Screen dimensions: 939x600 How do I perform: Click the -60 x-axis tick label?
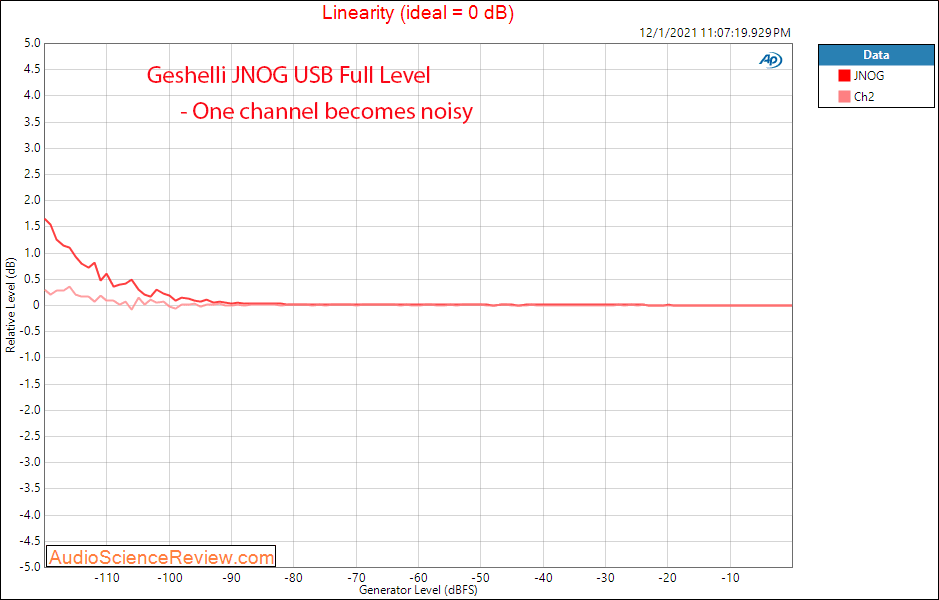pos(418,578)
